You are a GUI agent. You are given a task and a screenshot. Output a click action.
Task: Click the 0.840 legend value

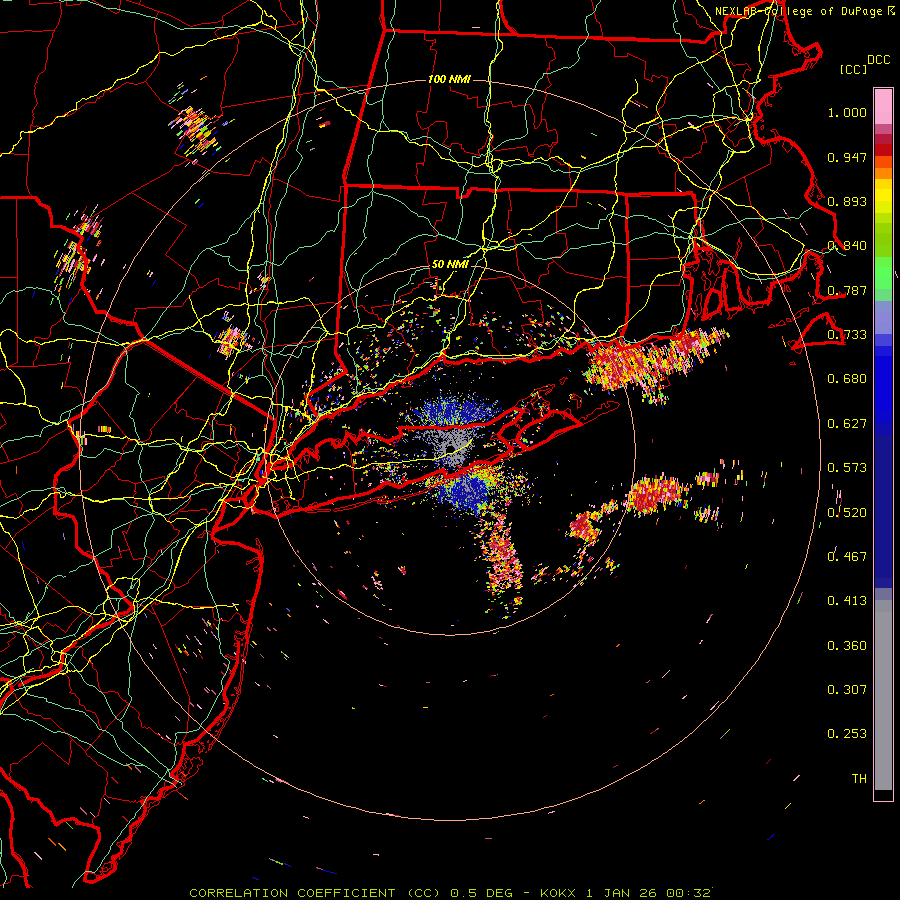847,246
